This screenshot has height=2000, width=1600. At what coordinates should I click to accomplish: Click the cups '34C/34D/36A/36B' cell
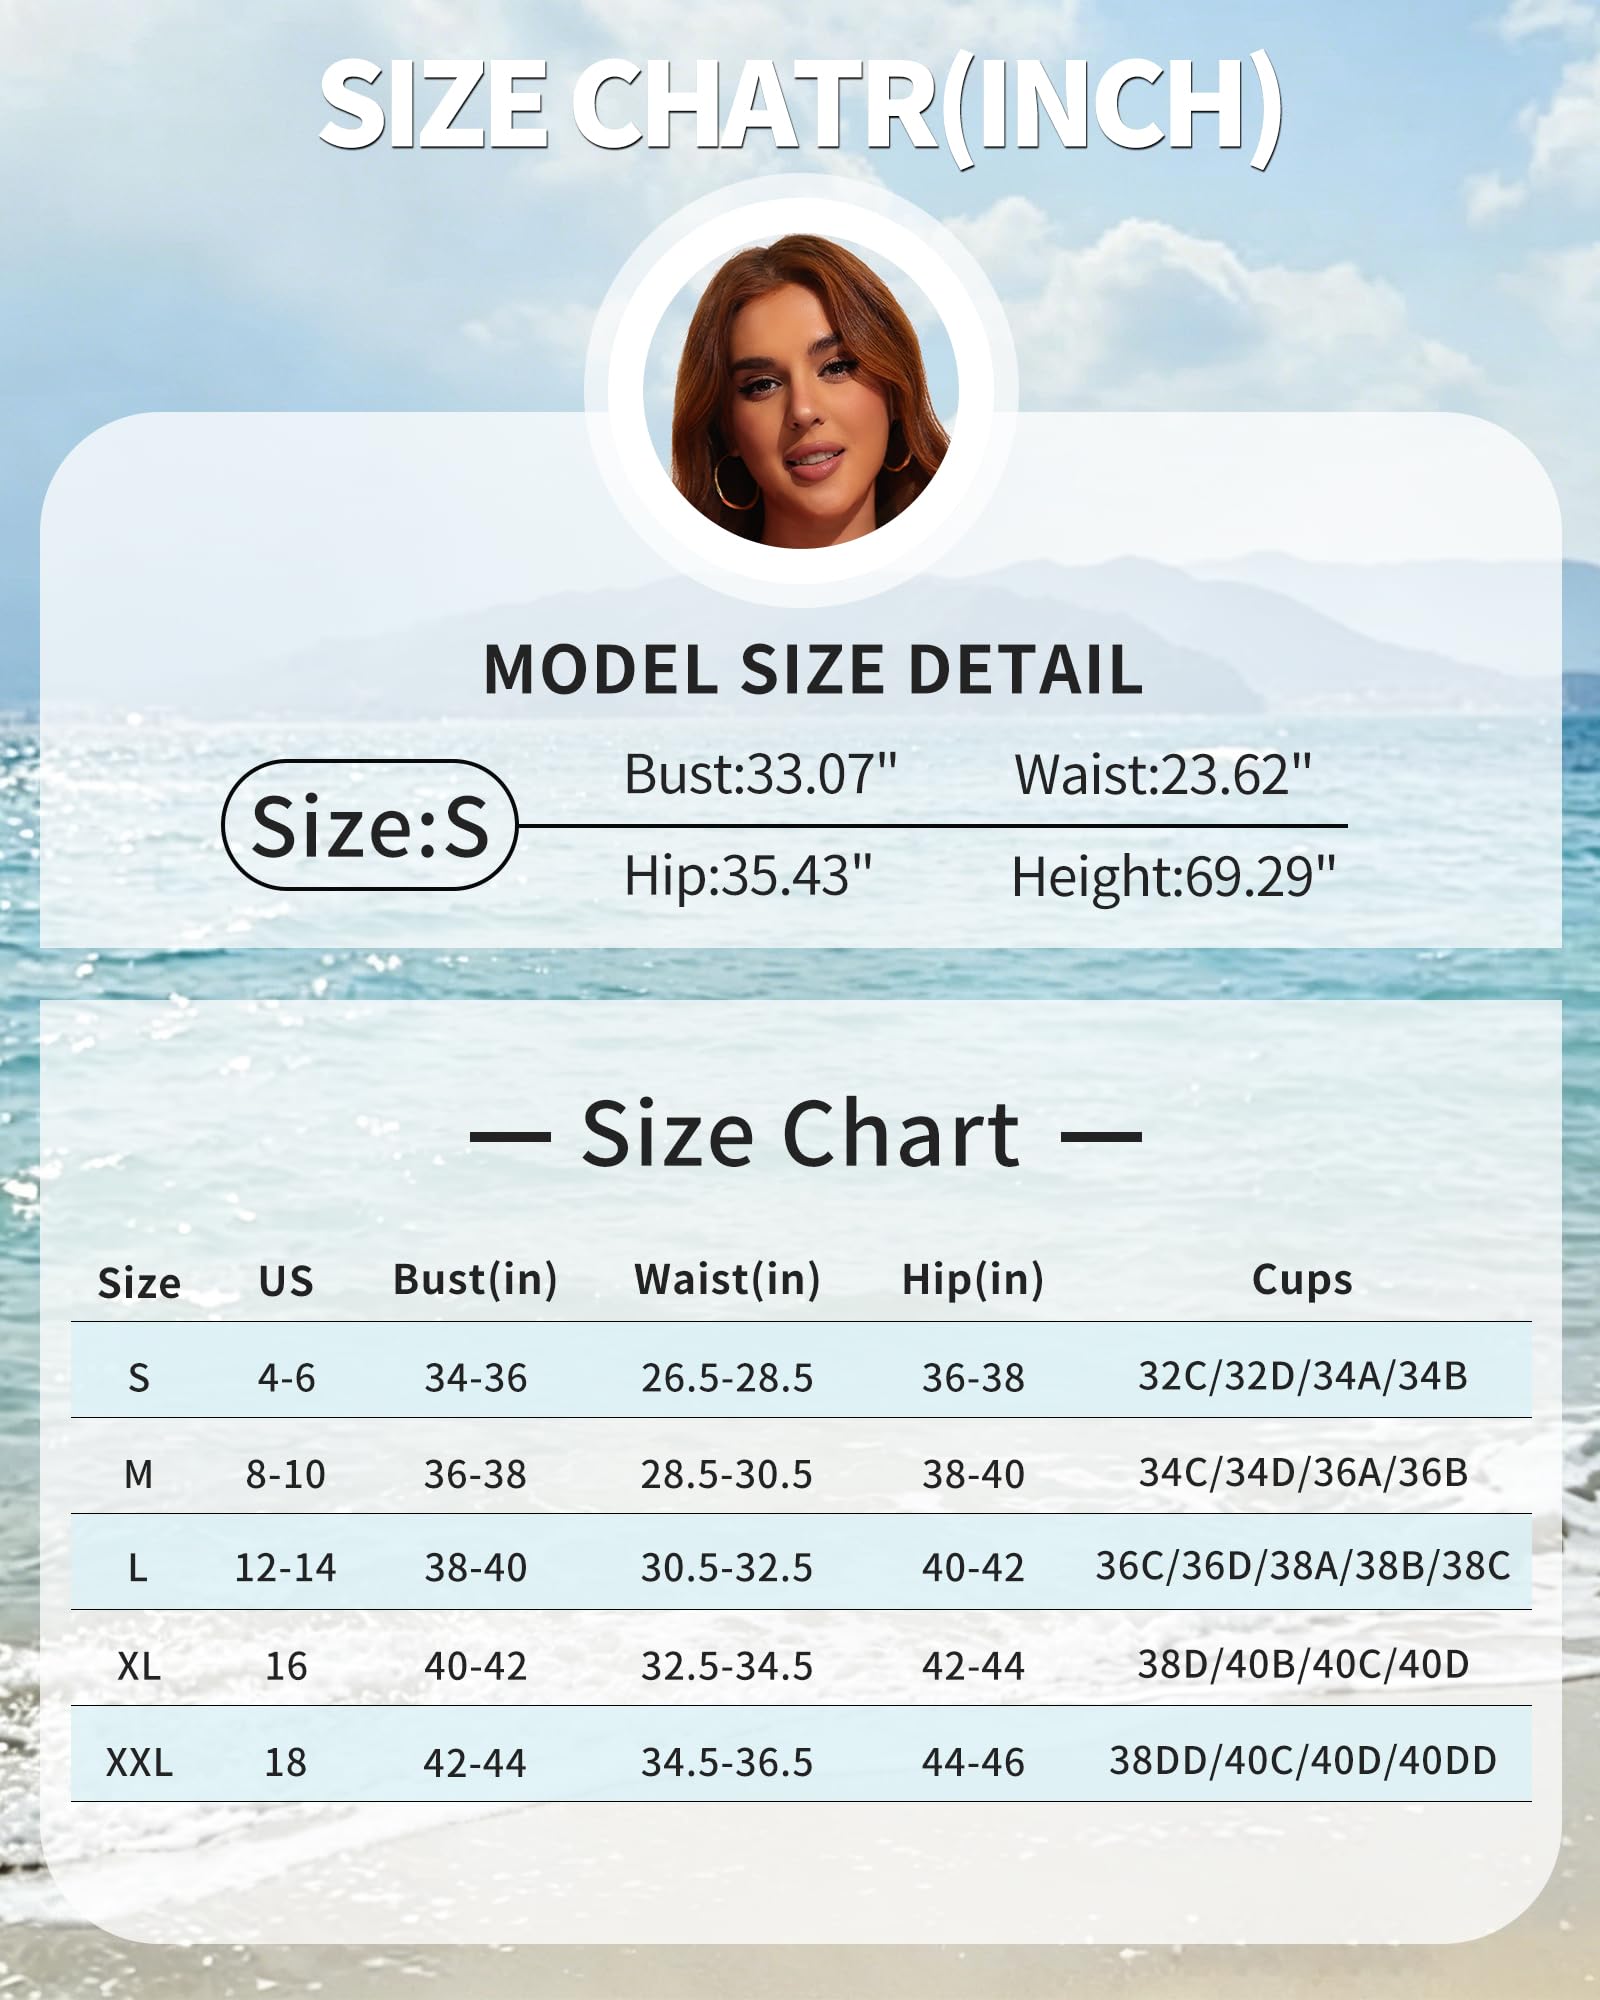tap(1303, 1472)
